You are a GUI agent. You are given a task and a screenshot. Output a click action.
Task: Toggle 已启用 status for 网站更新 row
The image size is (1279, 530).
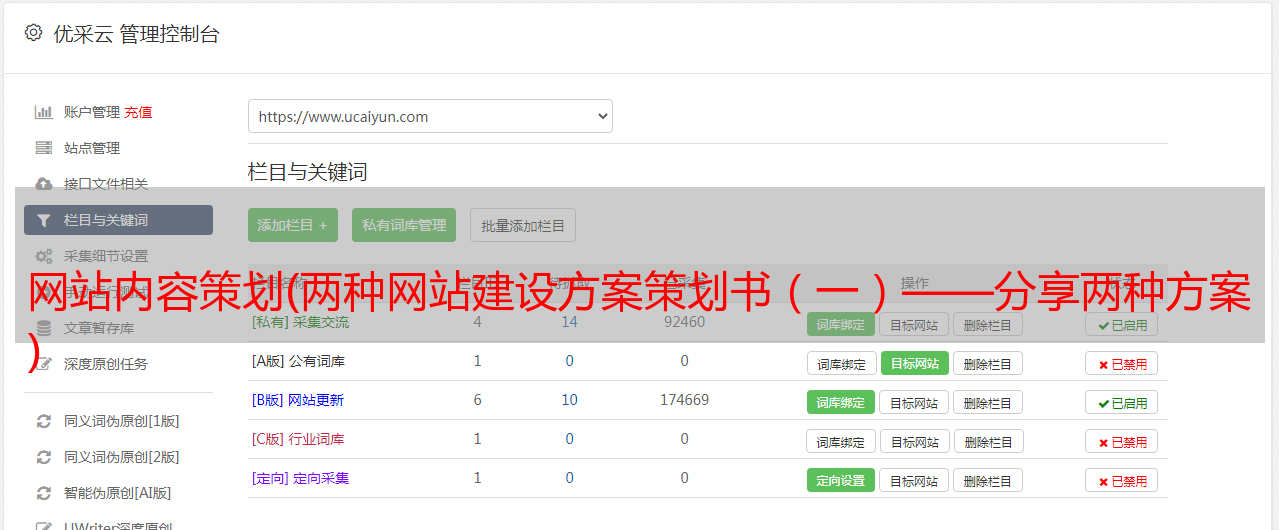(x=1121, y=403)
